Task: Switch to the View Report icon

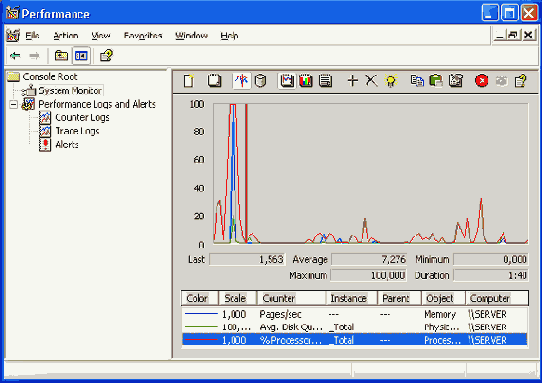Action: [x=325, y=81]
